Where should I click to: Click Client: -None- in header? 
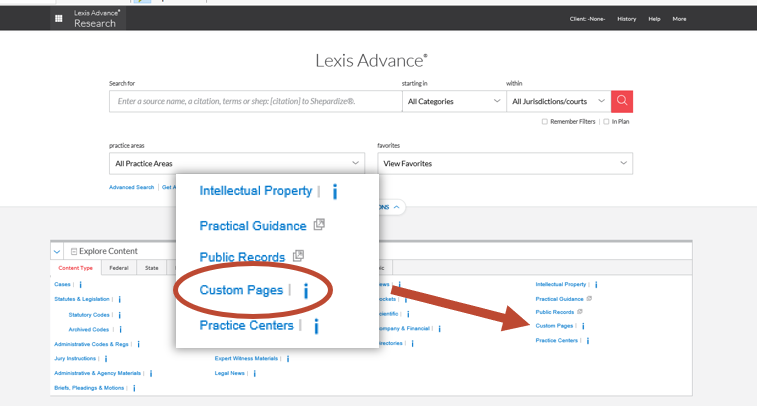tap(587, 19)
